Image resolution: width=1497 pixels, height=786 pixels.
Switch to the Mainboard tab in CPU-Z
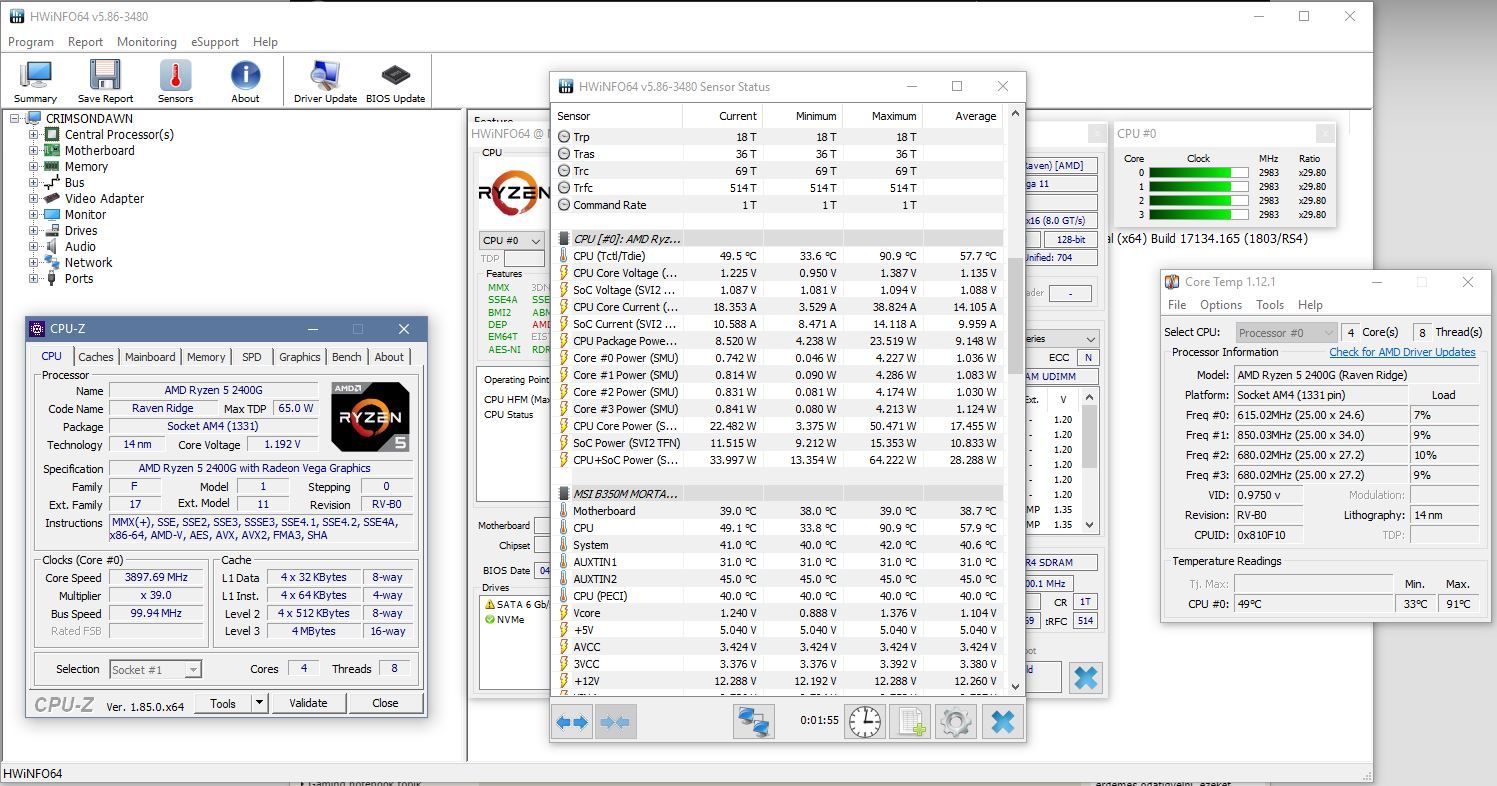150,357
